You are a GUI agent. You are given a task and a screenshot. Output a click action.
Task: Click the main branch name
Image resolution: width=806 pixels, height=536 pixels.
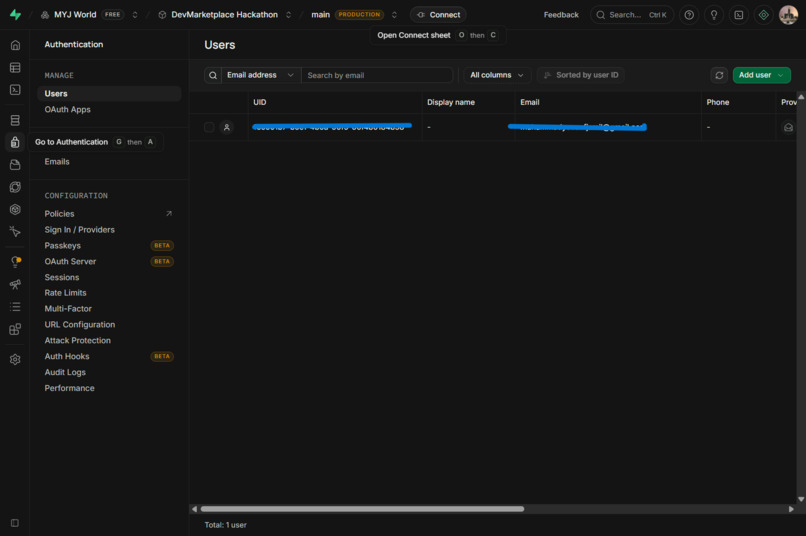pos(320,15)
